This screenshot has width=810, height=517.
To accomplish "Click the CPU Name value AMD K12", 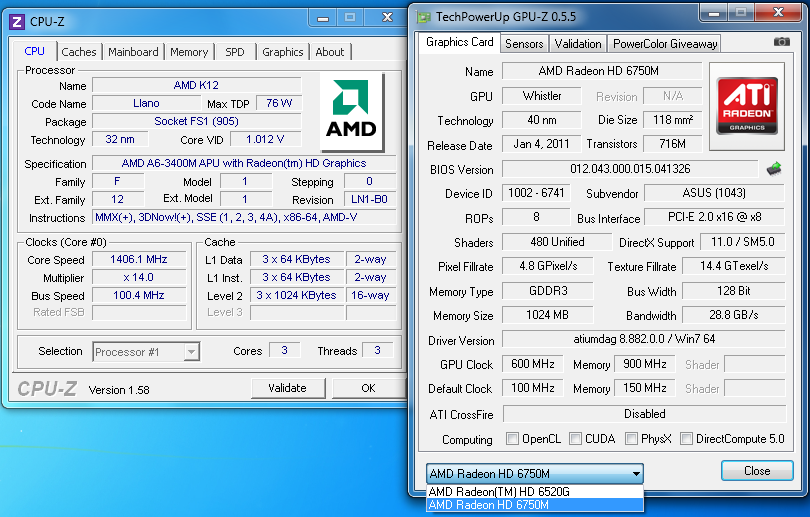I will pyautogui.click(x=197, y=85).
